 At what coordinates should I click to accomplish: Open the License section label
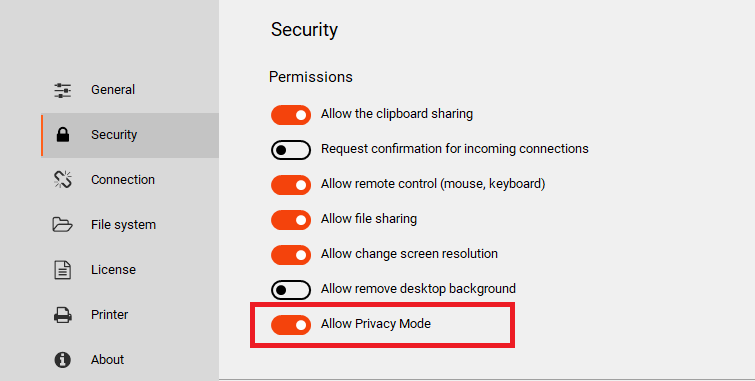click(x=113, y=270)
